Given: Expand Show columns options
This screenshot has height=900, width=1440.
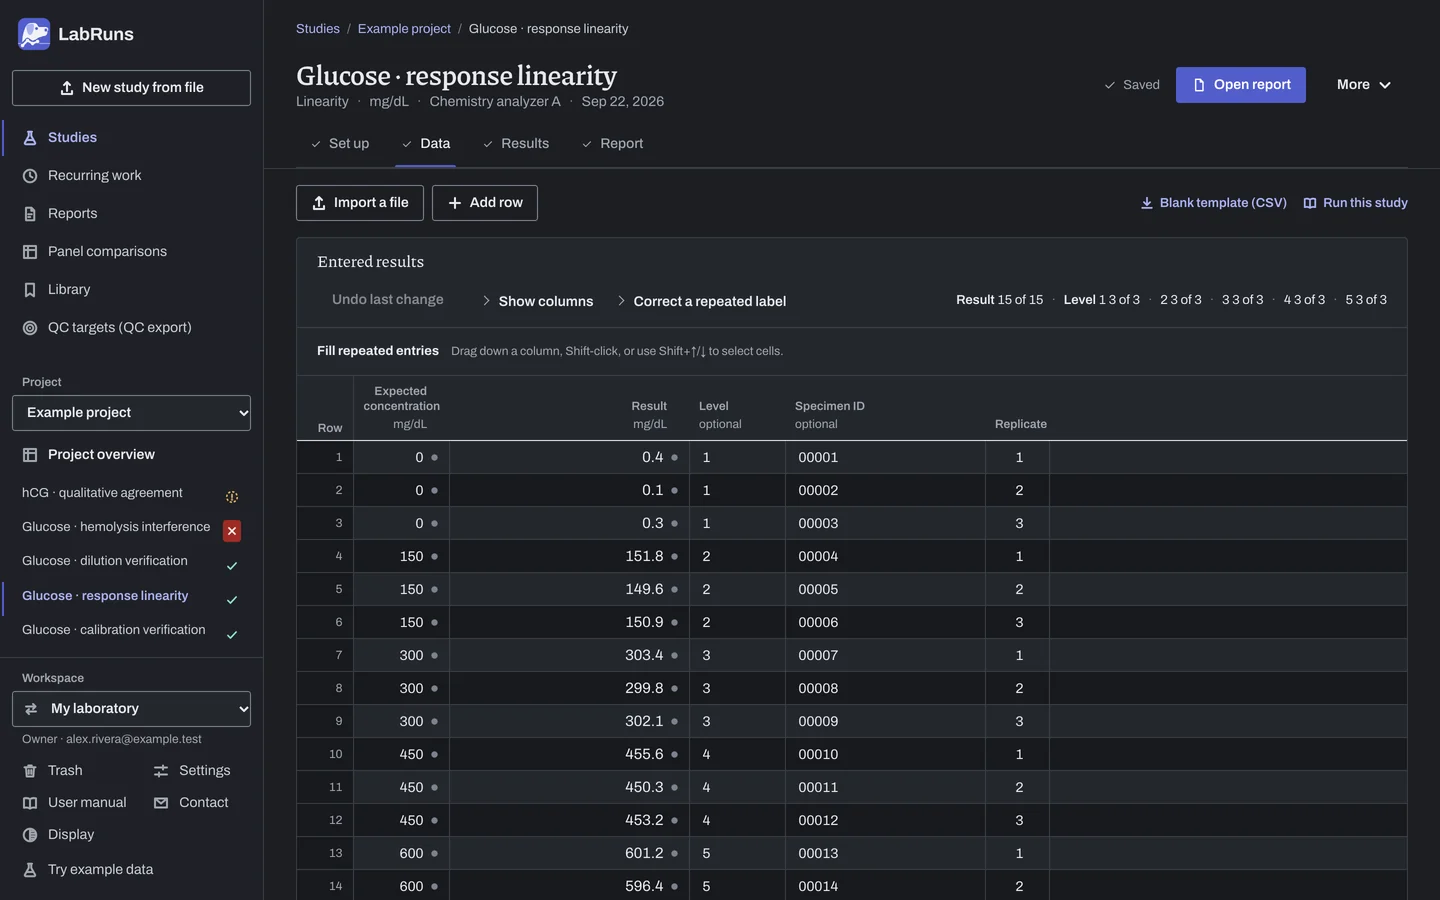Looking at the screenshot, I should pos(537,301).
